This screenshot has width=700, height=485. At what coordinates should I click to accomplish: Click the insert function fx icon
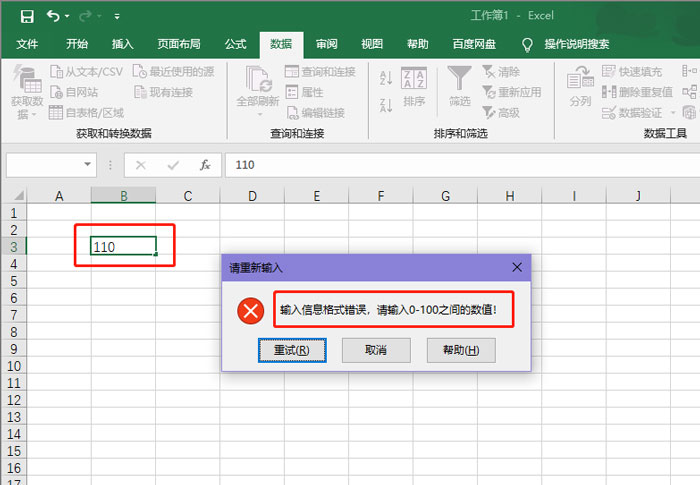(x=204, y=165)
